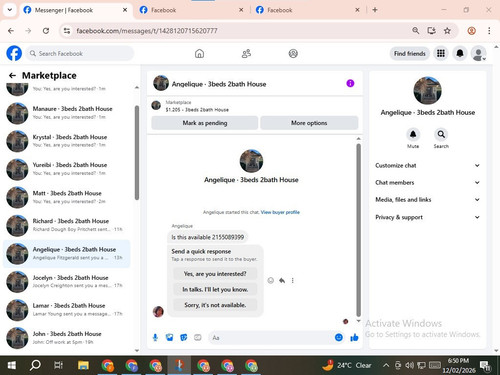Open a new browser tab
Image resolution: width=500 pixels, height=375 pixels.
(375, 10)
